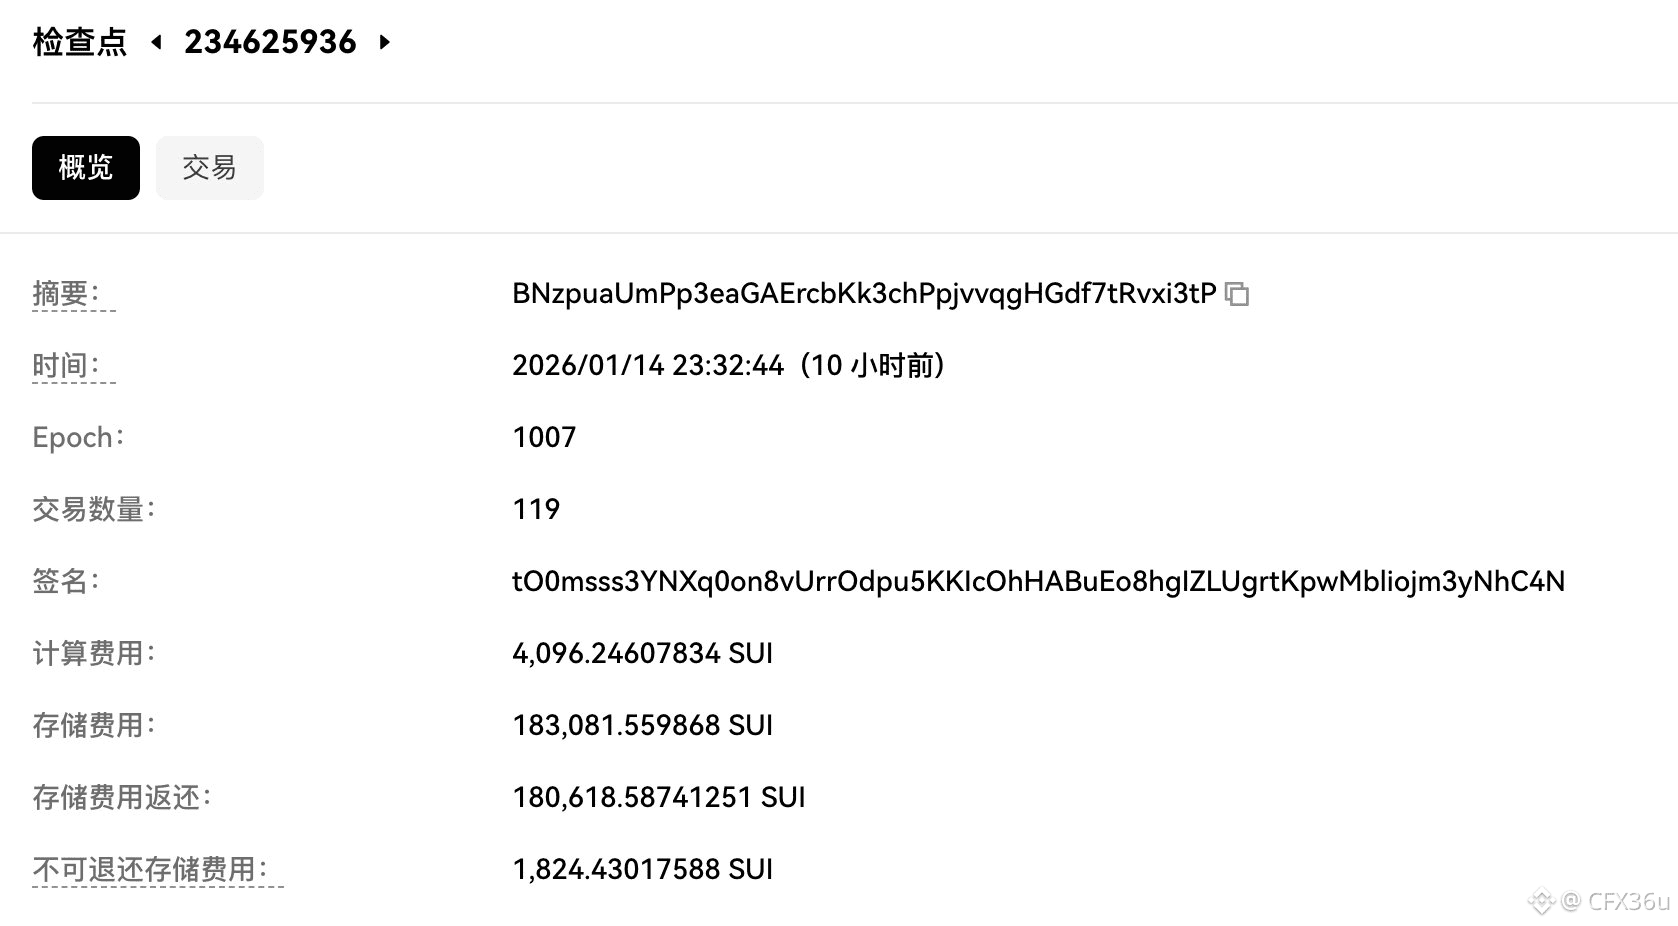Open Epoch 1007 value

coord(544,438)
